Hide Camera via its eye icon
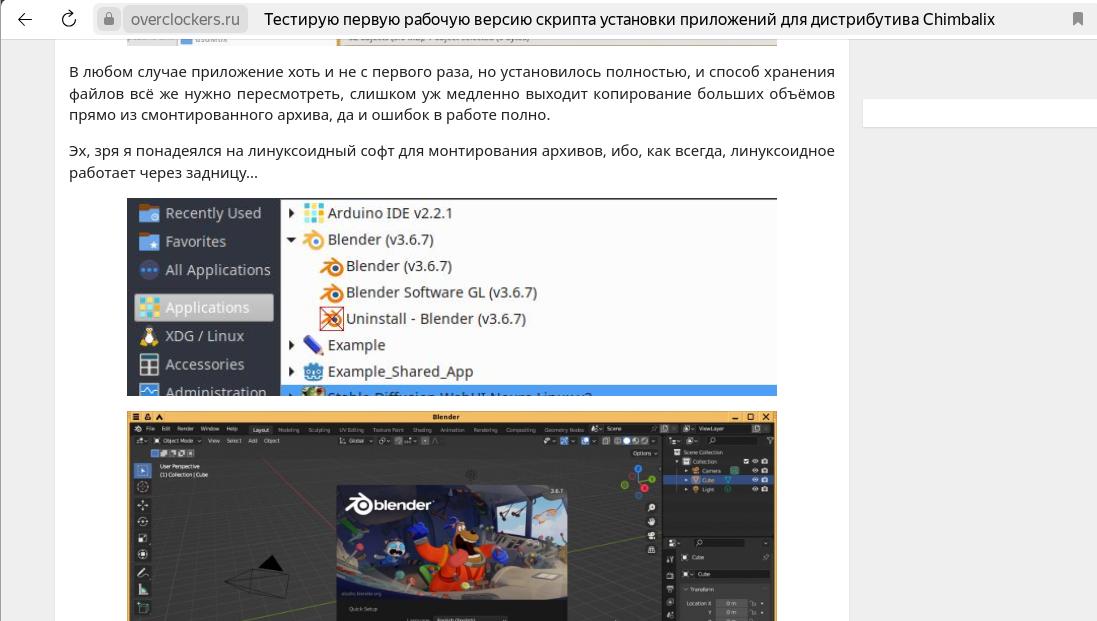This screenshot has height=621, width=1097. (755, 471)
